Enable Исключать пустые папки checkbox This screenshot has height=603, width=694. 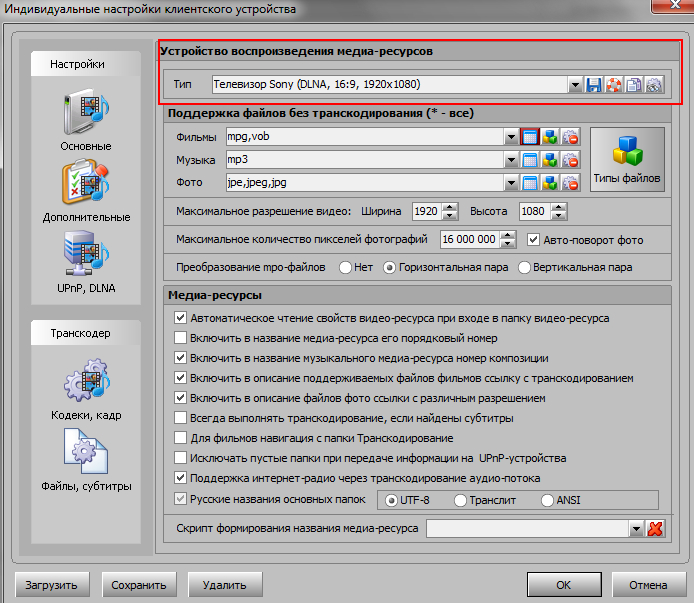point(181,458)
